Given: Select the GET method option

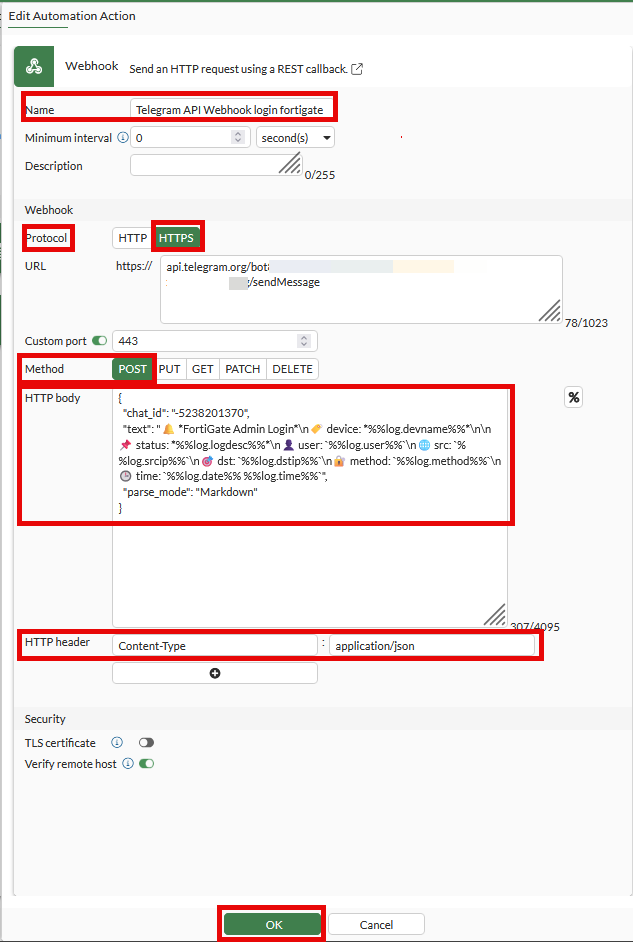Looking at the screenshot, I should coord(203,369).
